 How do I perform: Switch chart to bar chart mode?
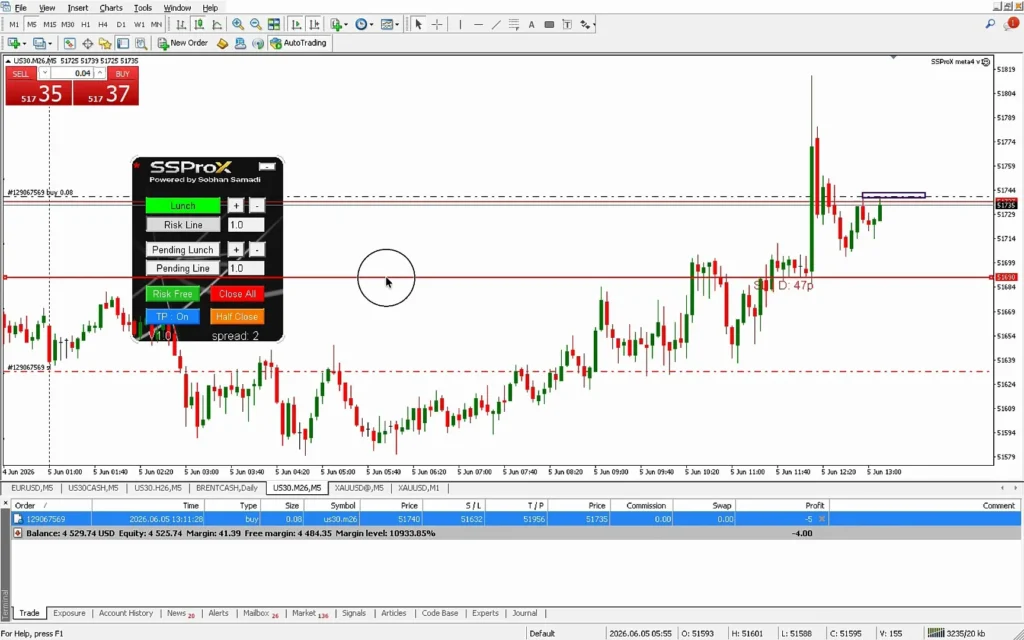tap(181, 25)
